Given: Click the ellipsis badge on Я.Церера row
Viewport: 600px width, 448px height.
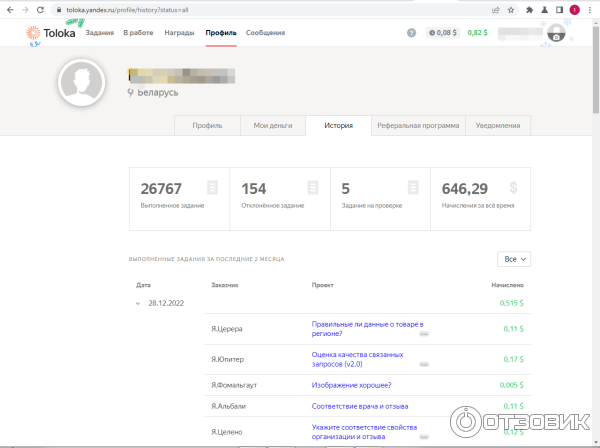Looking at the screenshot, I should tap(424, 334).
